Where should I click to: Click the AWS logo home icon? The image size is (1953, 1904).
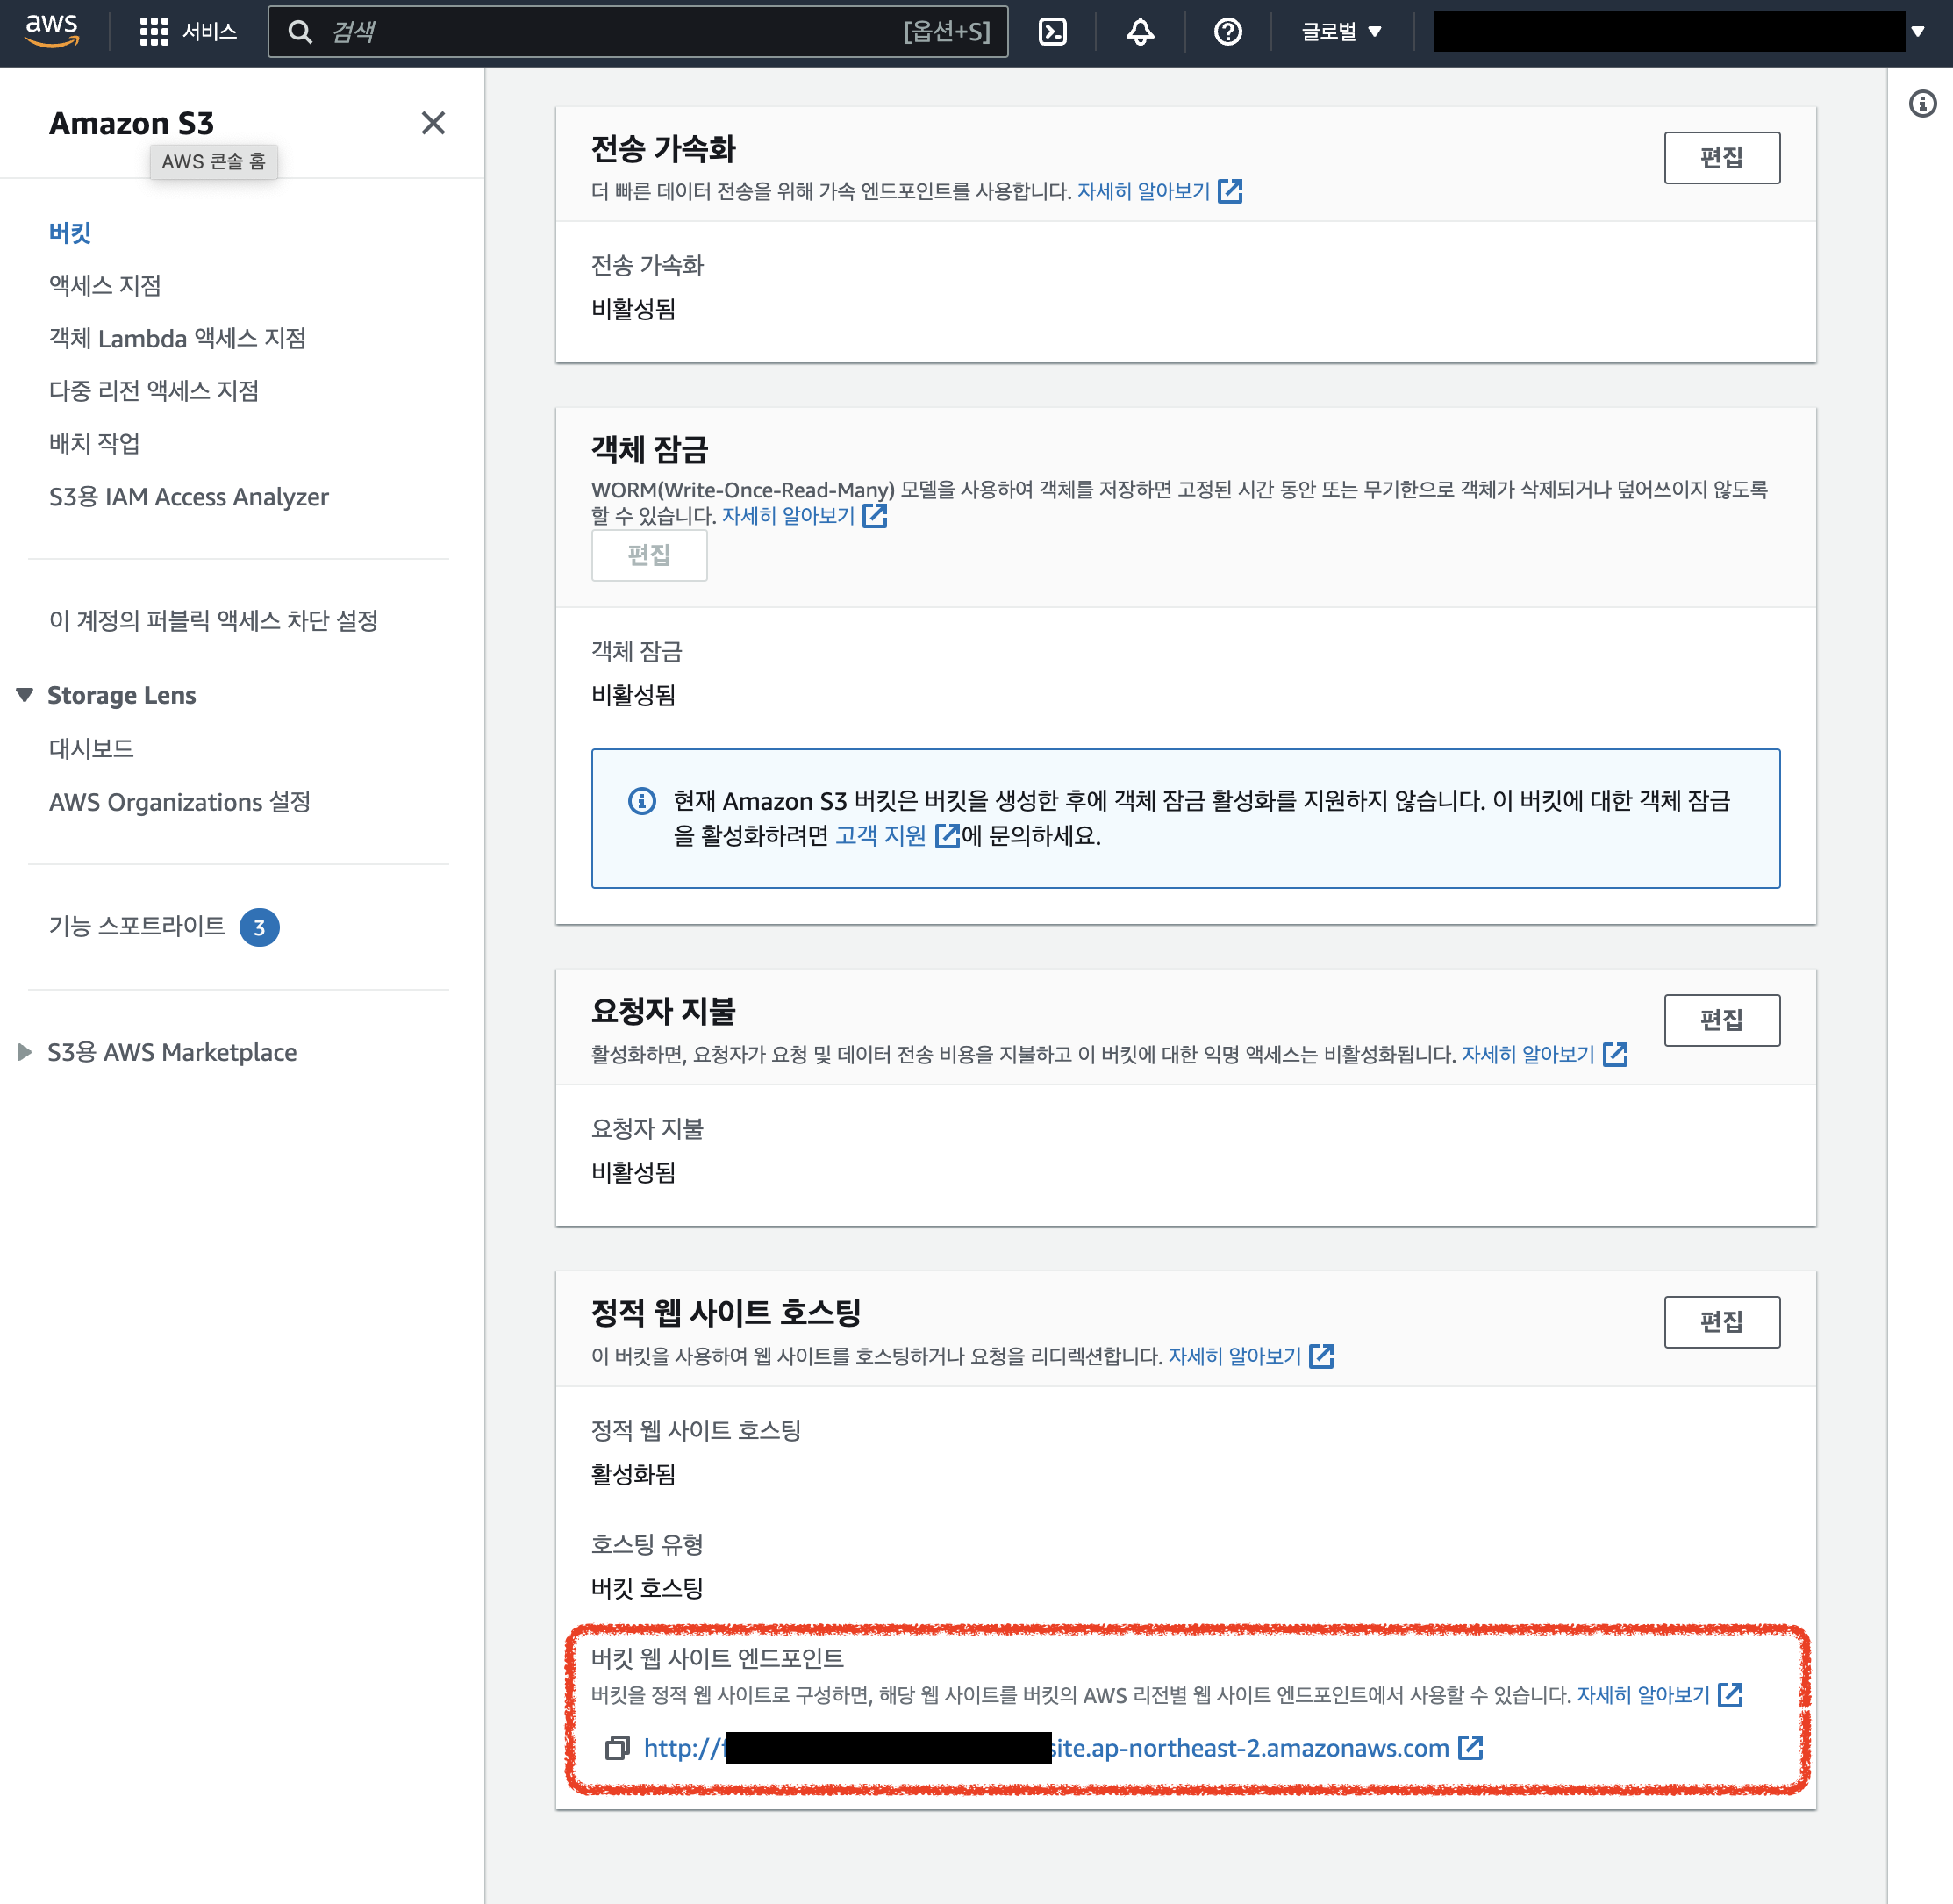coord(51,30)
